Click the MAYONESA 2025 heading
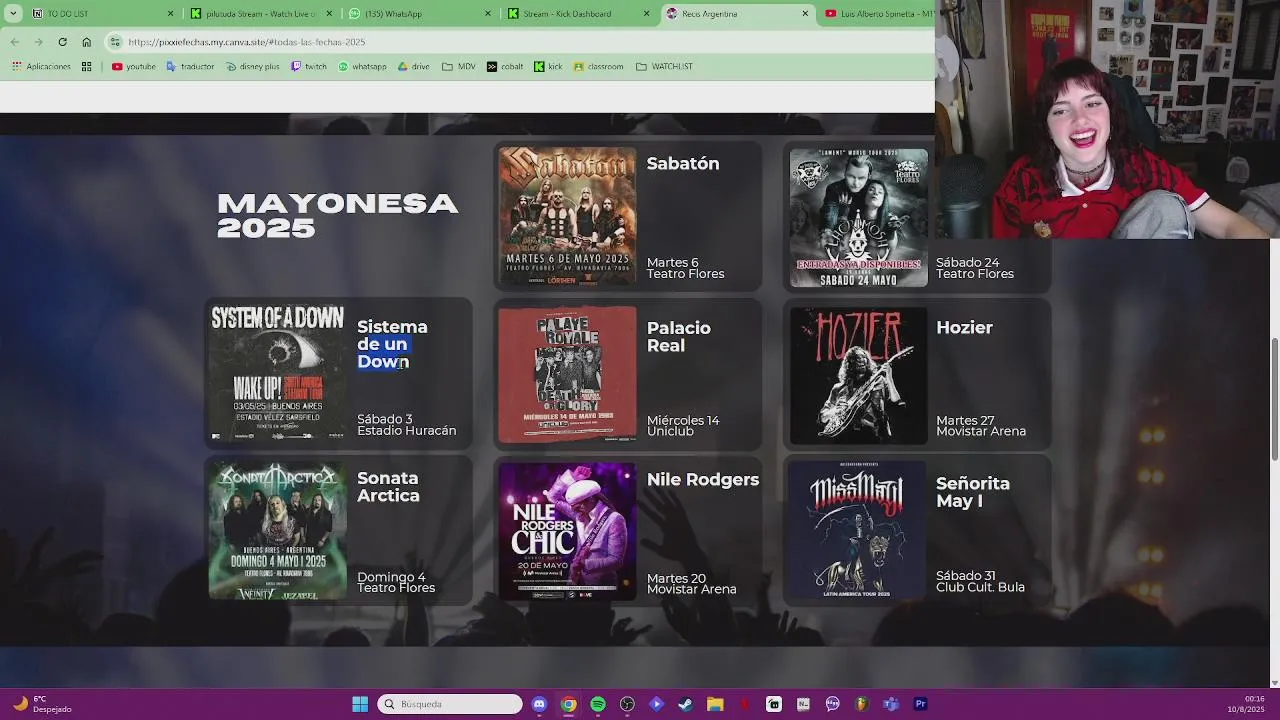Image resolution: width=1280 pixels, height=720 pixels. coord(338,216)
